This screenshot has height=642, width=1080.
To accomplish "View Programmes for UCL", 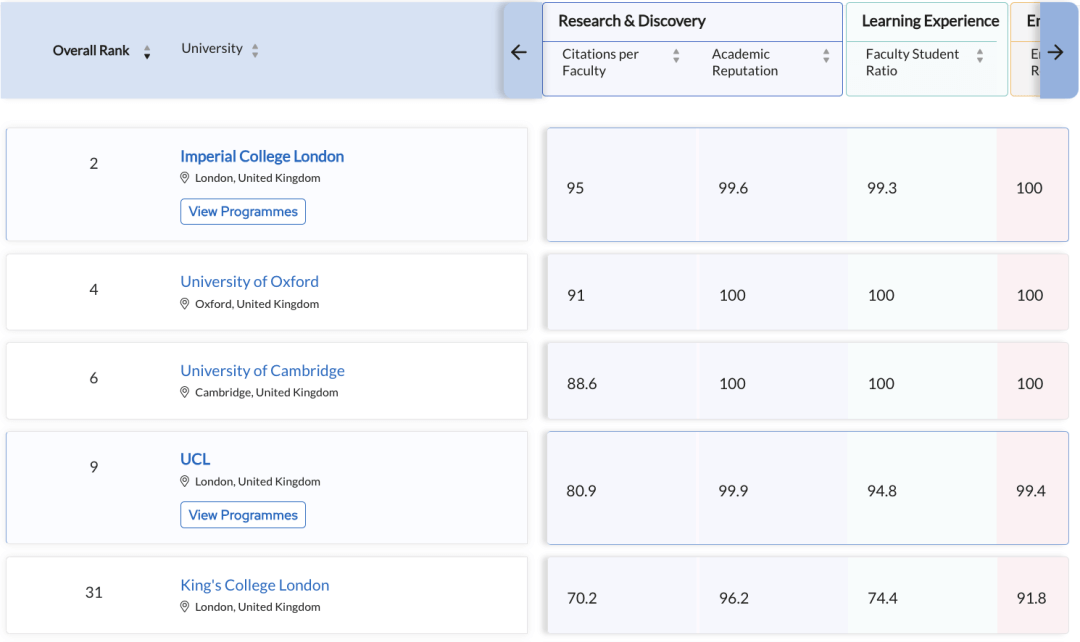I will (243, 515).
